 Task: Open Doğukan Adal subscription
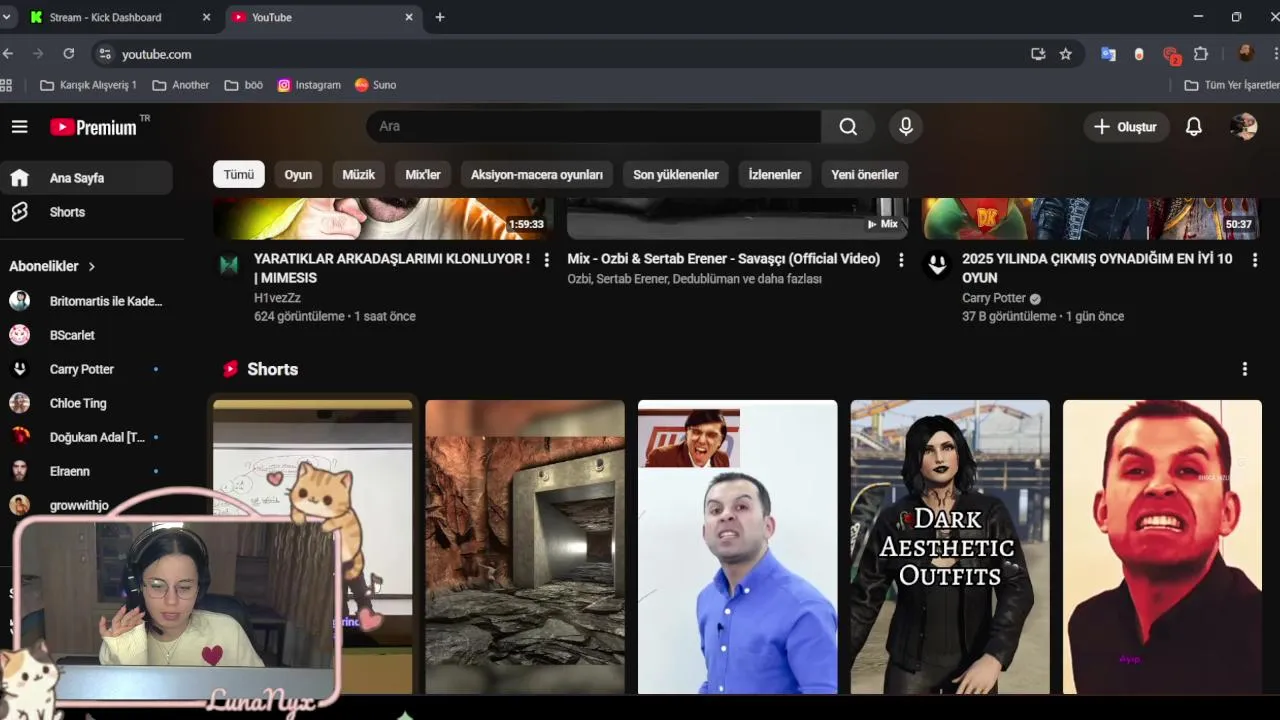87,437
